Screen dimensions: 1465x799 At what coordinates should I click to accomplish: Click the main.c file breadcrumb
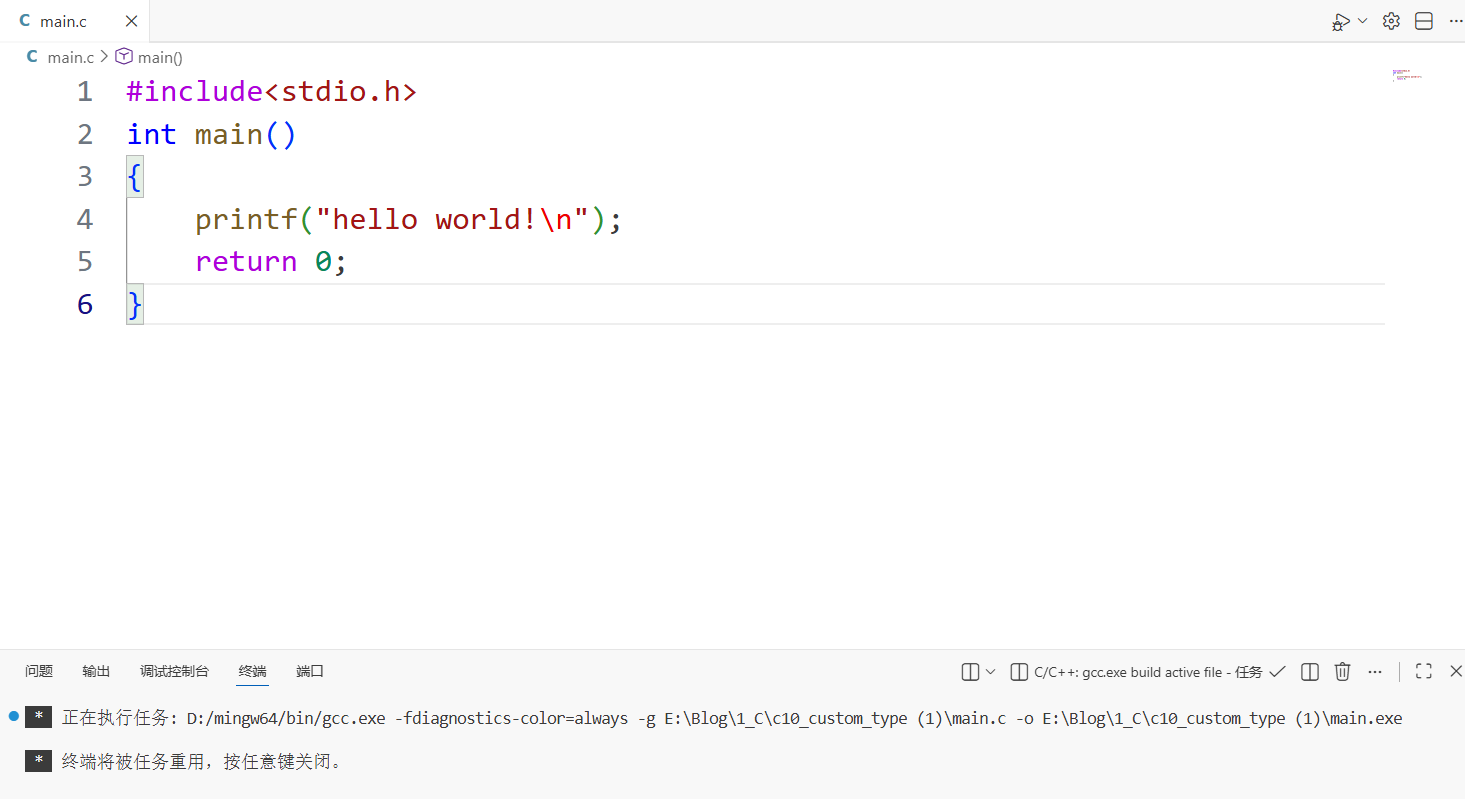(x=70, y=57)
